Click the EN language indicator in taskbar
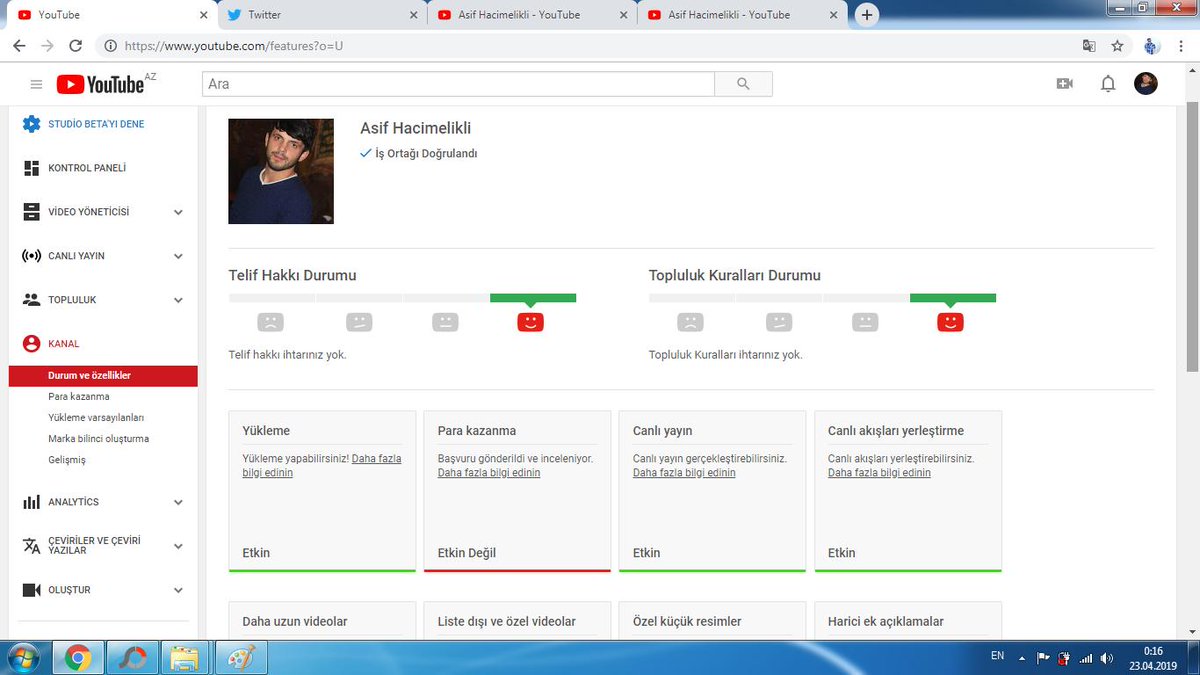This screenshot has height=675, width=1200. [997, 657]
